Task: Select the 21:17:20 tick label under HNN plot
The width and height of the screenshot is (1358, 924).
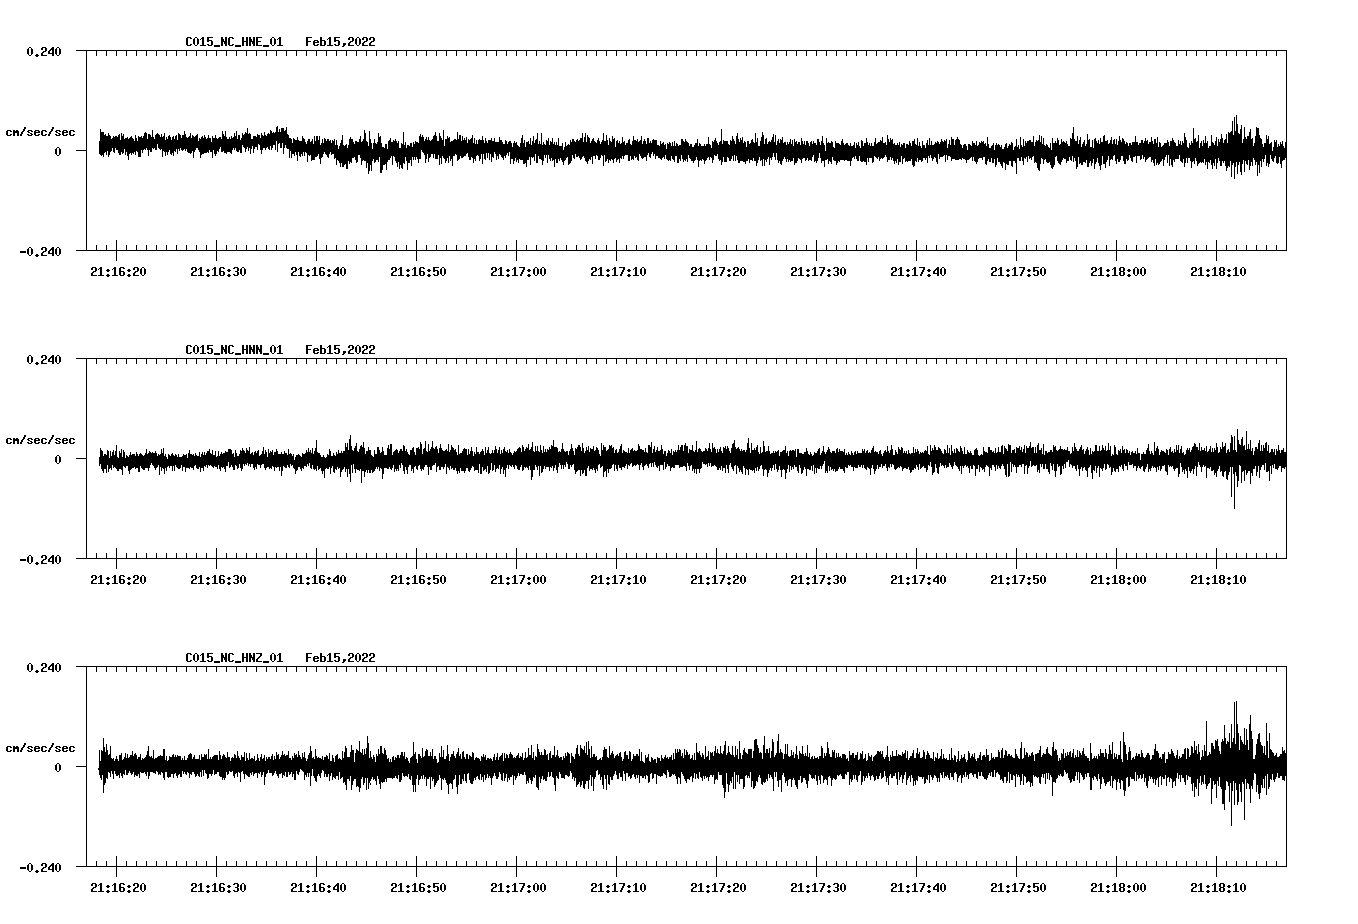Action: pyautogui.click(x=718, y=580)
